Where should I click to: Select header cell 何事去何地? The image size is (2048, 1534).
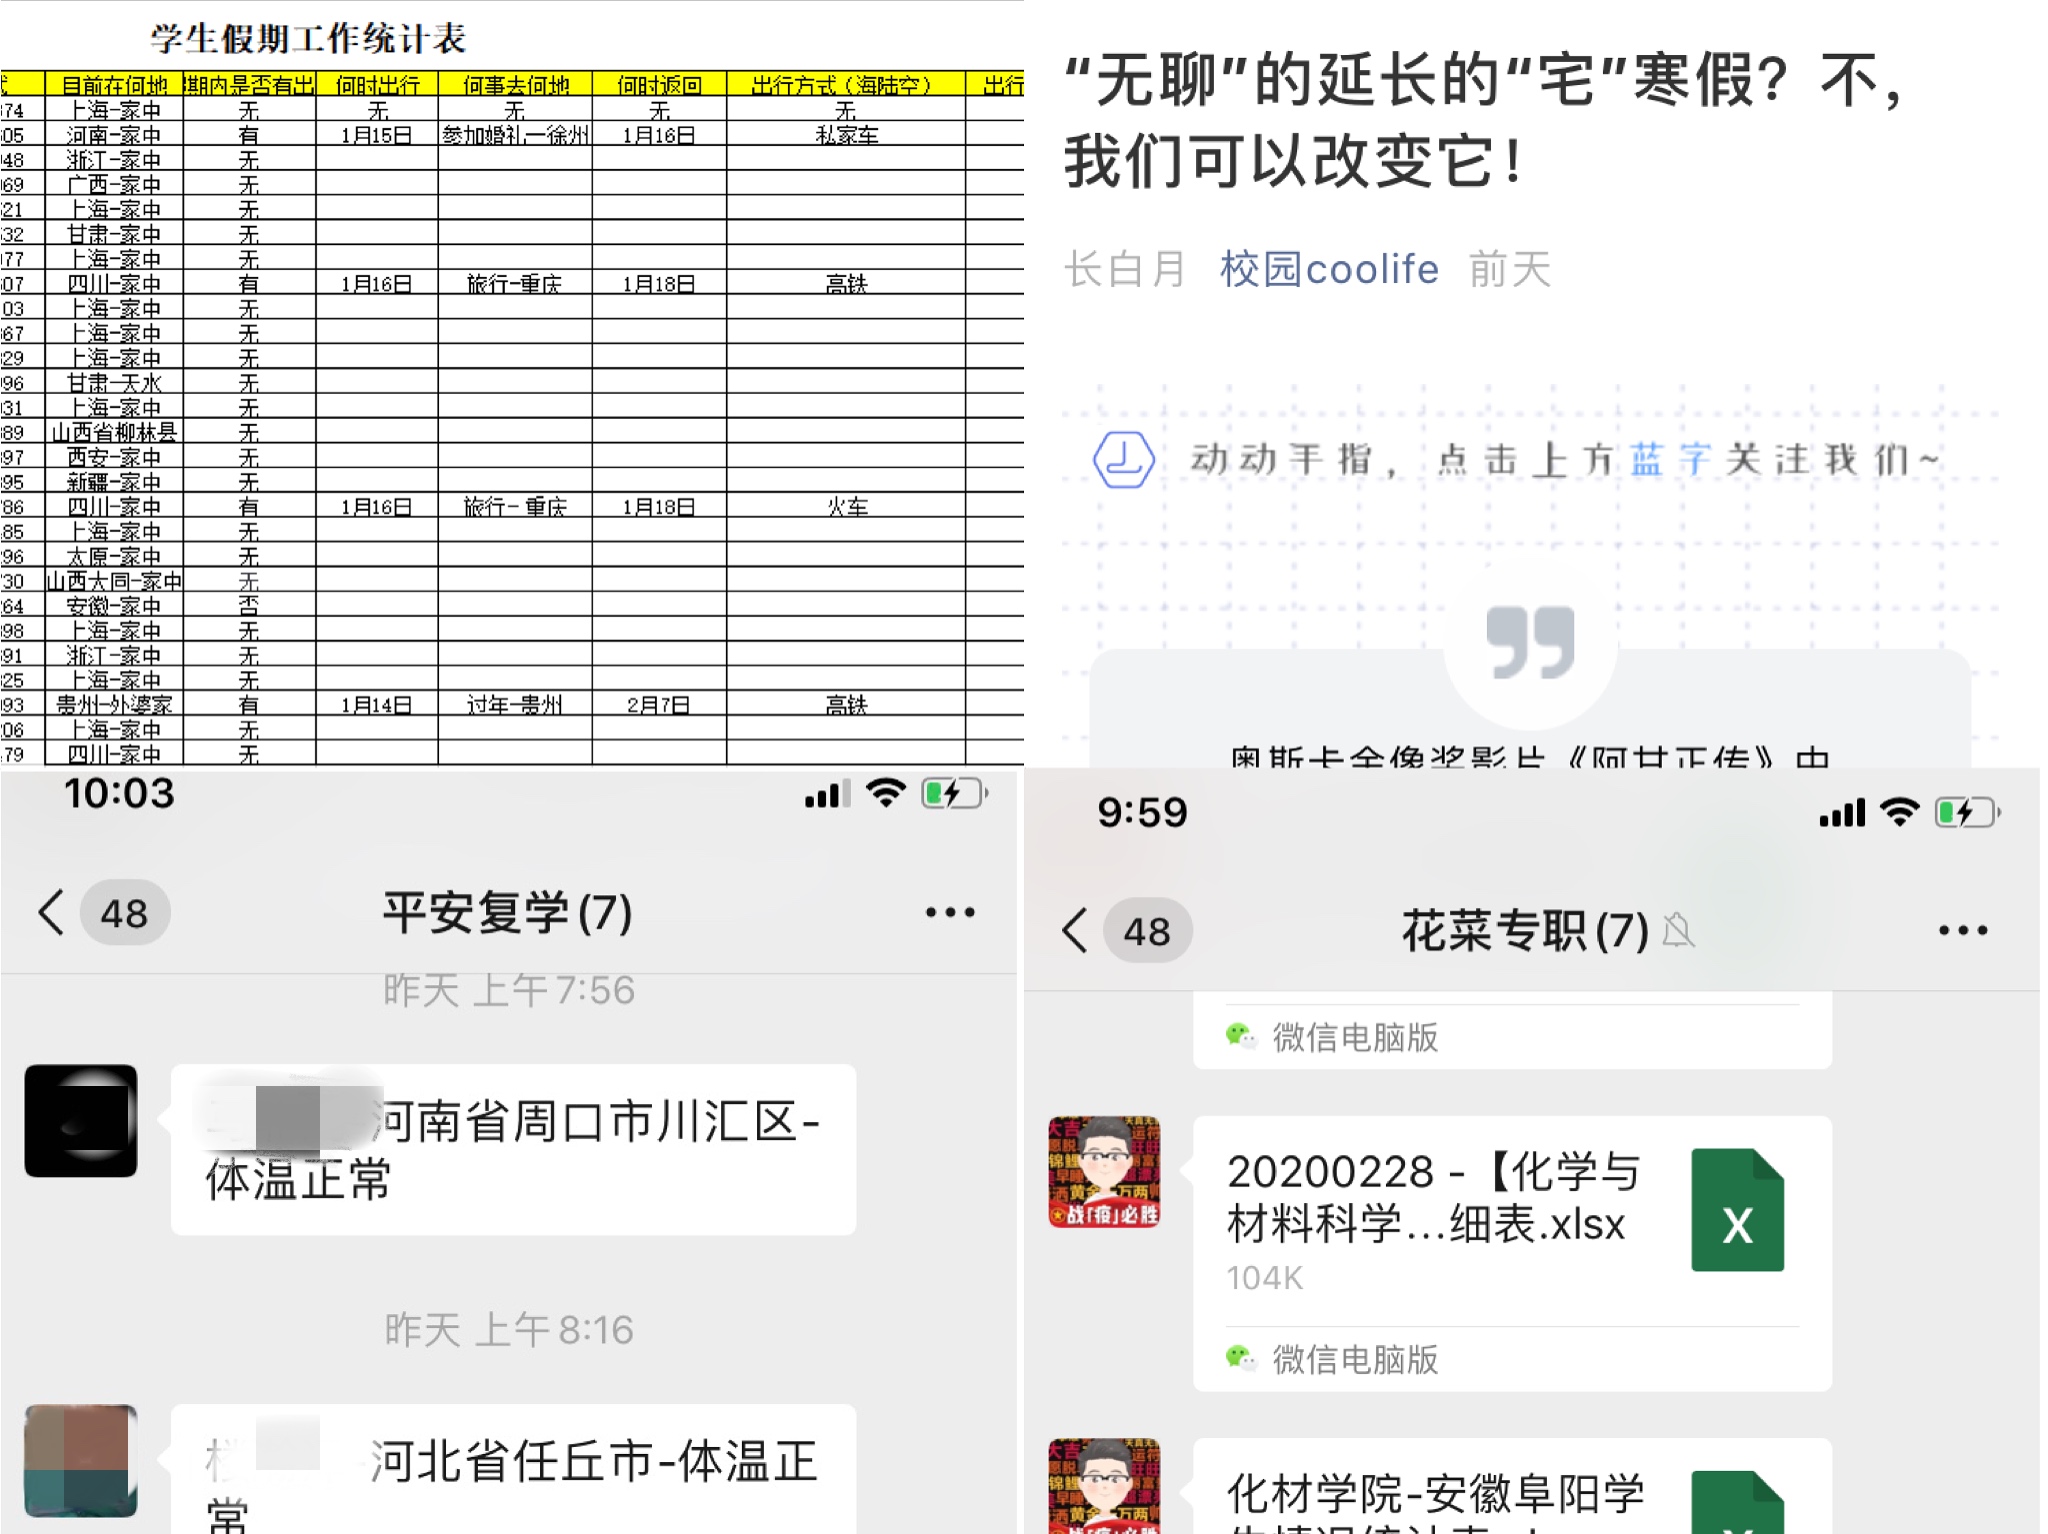click(515, 84)
